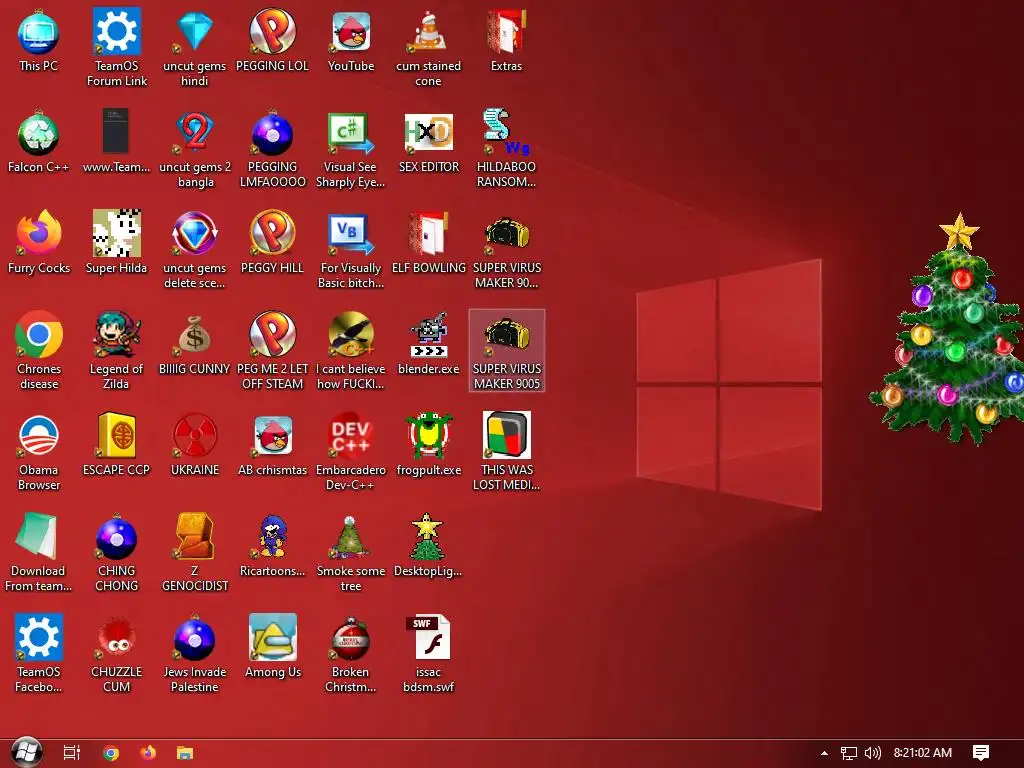The height and width of the screenshot is (768, 1024).
Task: Open Task View from the taskbar
Action: (71, 753)
